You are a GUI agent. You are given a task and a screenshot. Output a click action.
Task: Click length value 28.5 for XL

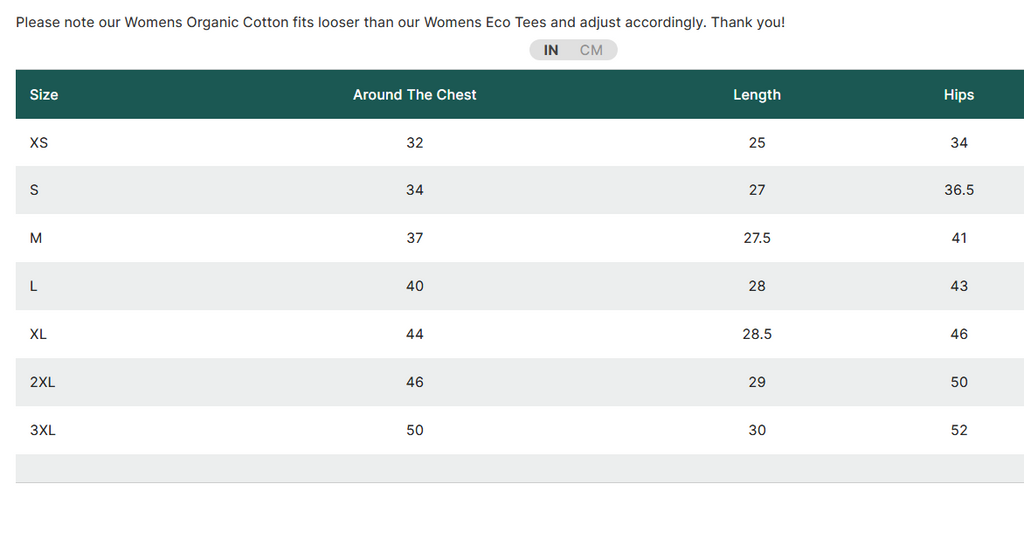coord(757,334)
